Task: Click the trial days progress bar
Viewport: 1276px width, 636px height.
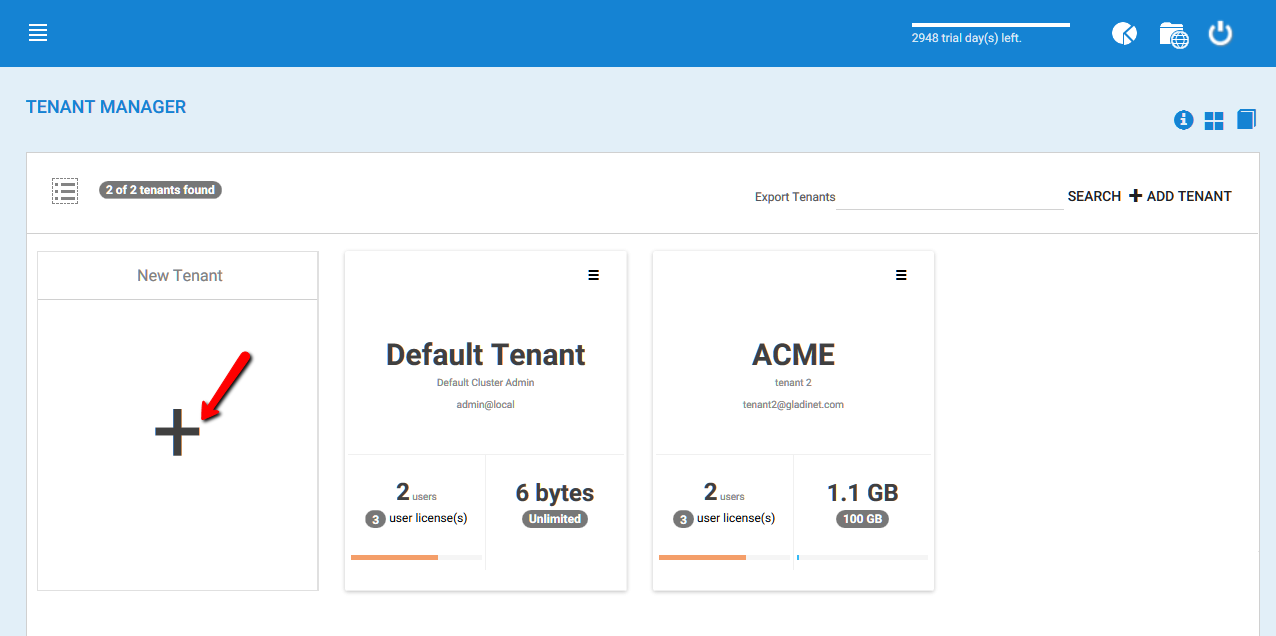Action: [x=991, y=25]
